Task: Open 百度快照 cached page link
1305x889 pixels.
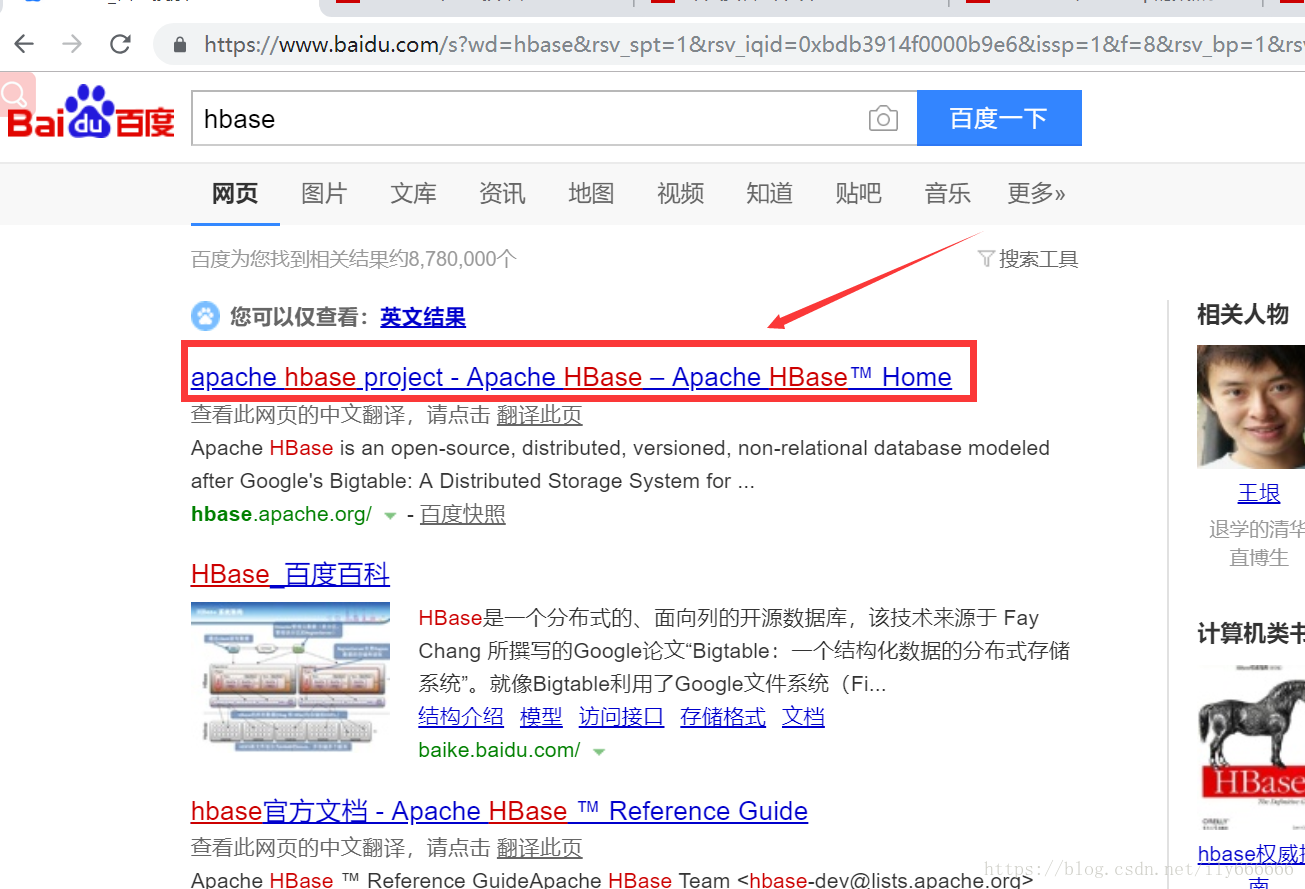Action: click(x=463, y=514)
